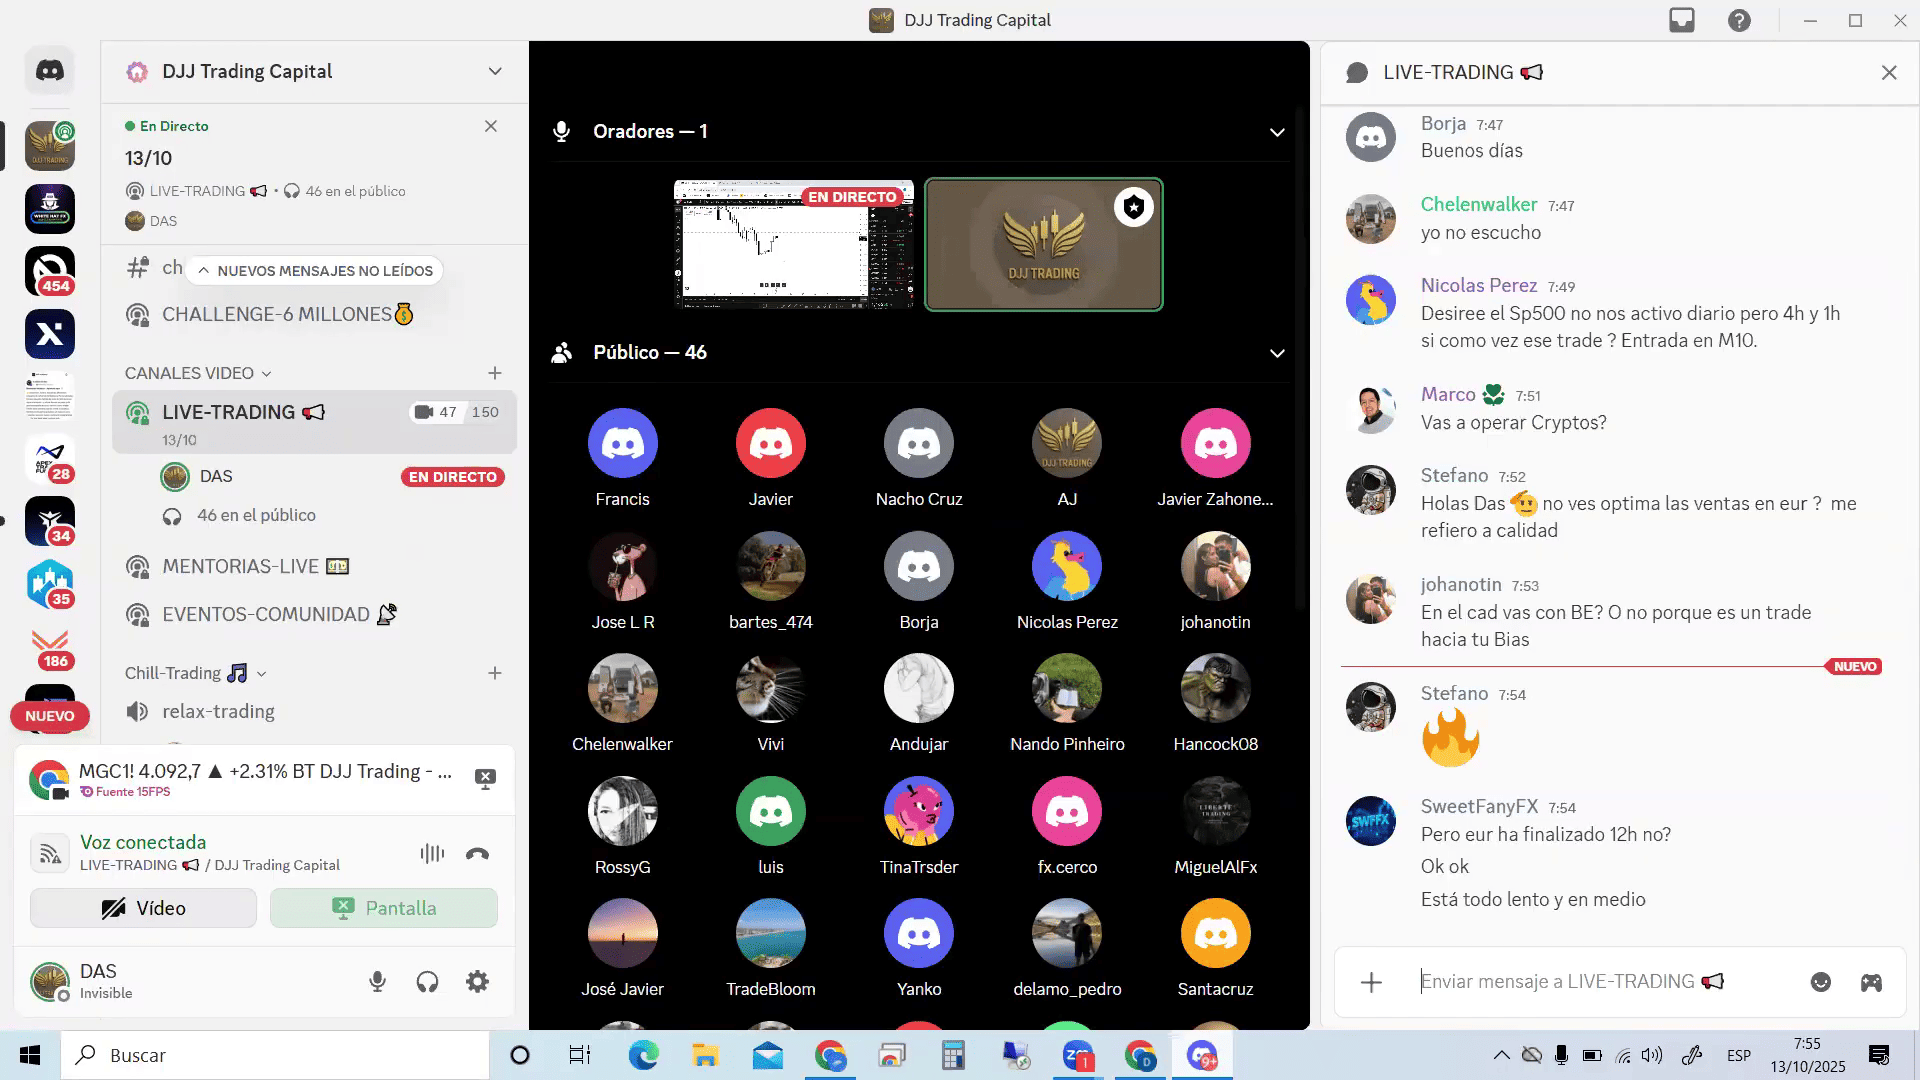Open user settings gear icon
The image size is (1920, 1080).
(x=478, y=982)
